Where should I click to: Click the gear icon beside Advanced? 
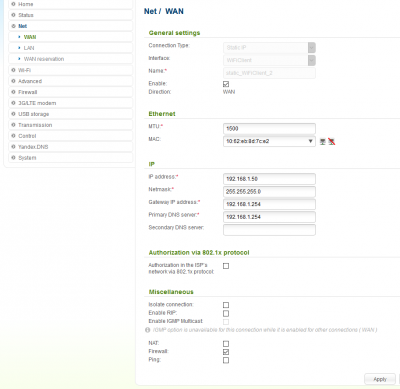[13, 81]
